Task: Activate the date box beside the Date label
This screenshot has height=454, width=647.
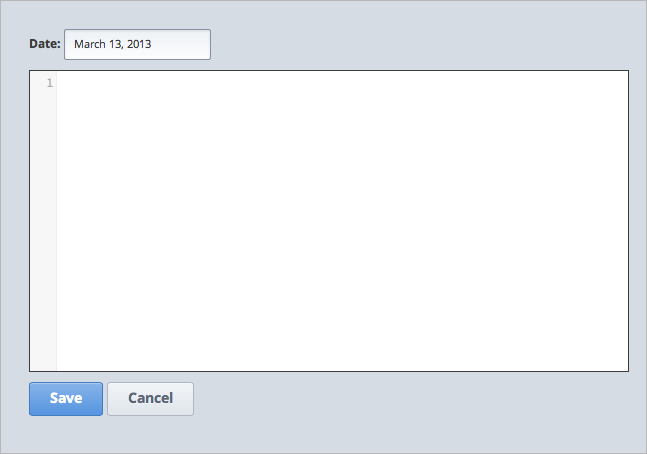Action: point(137,44)
